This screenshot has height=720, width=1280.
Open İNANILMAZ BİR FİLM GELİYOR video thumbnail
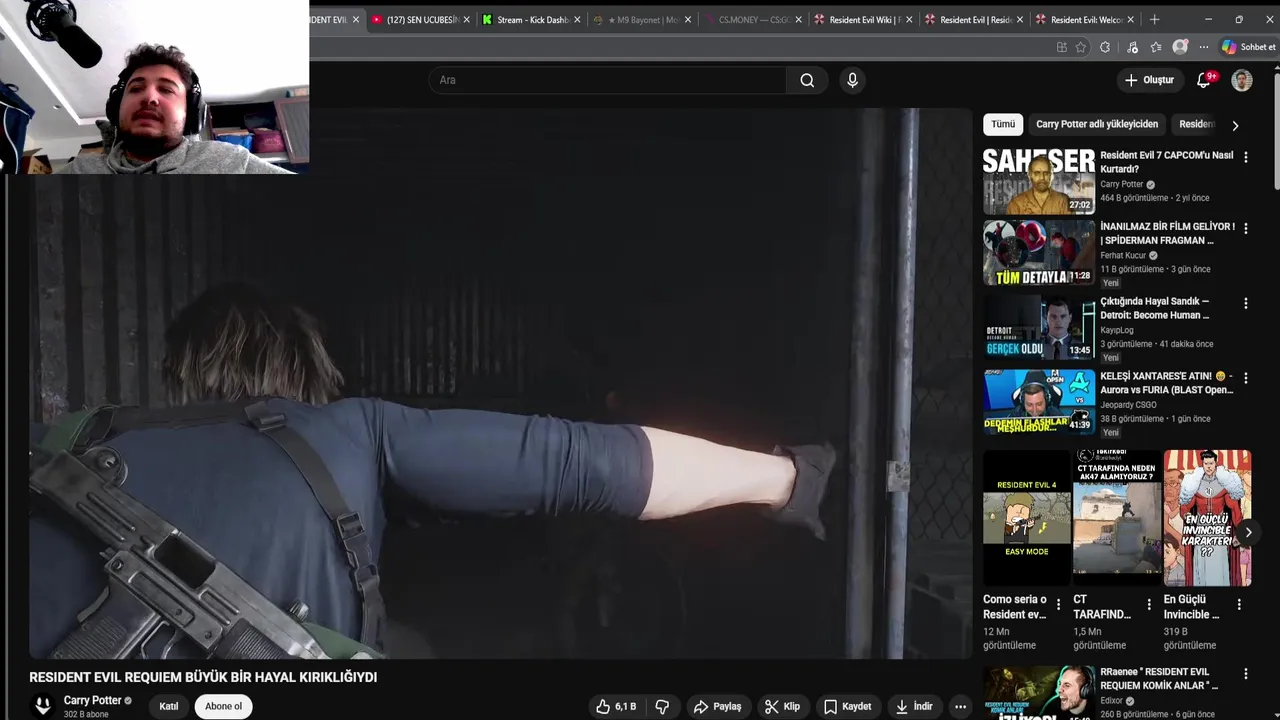(1039, 252)
